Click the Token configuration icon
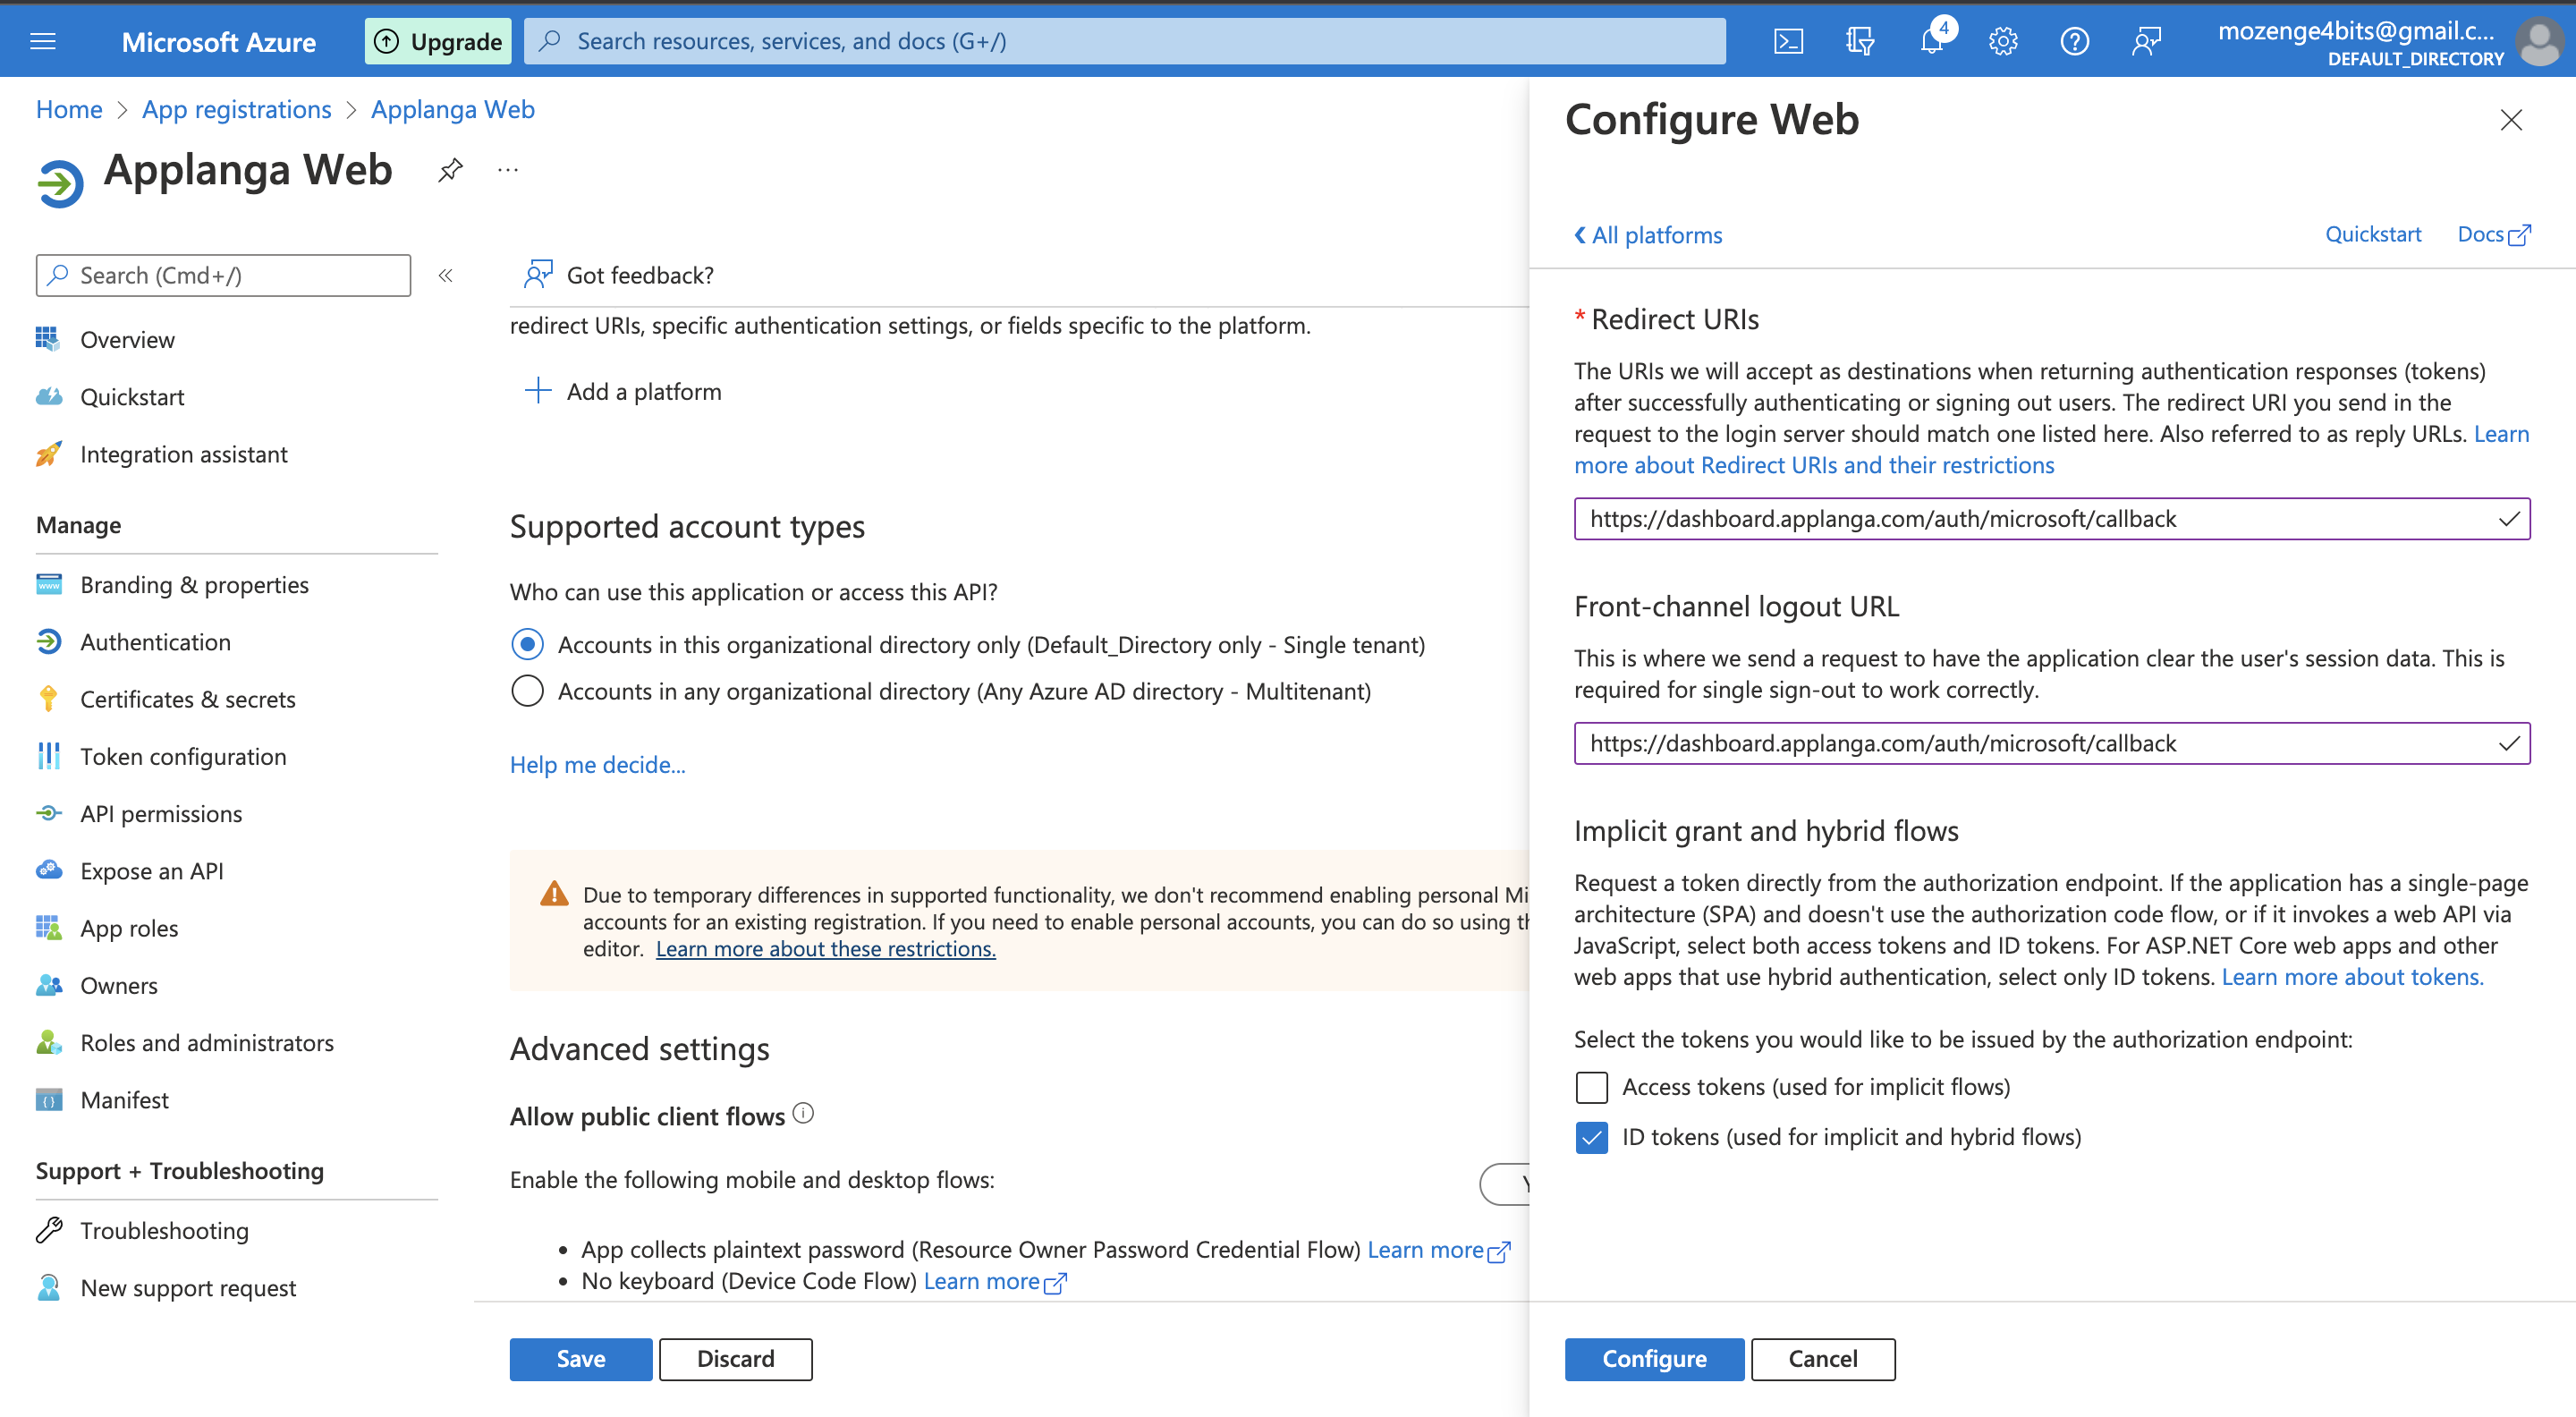2576x1417 pixels. coord(49,754)
